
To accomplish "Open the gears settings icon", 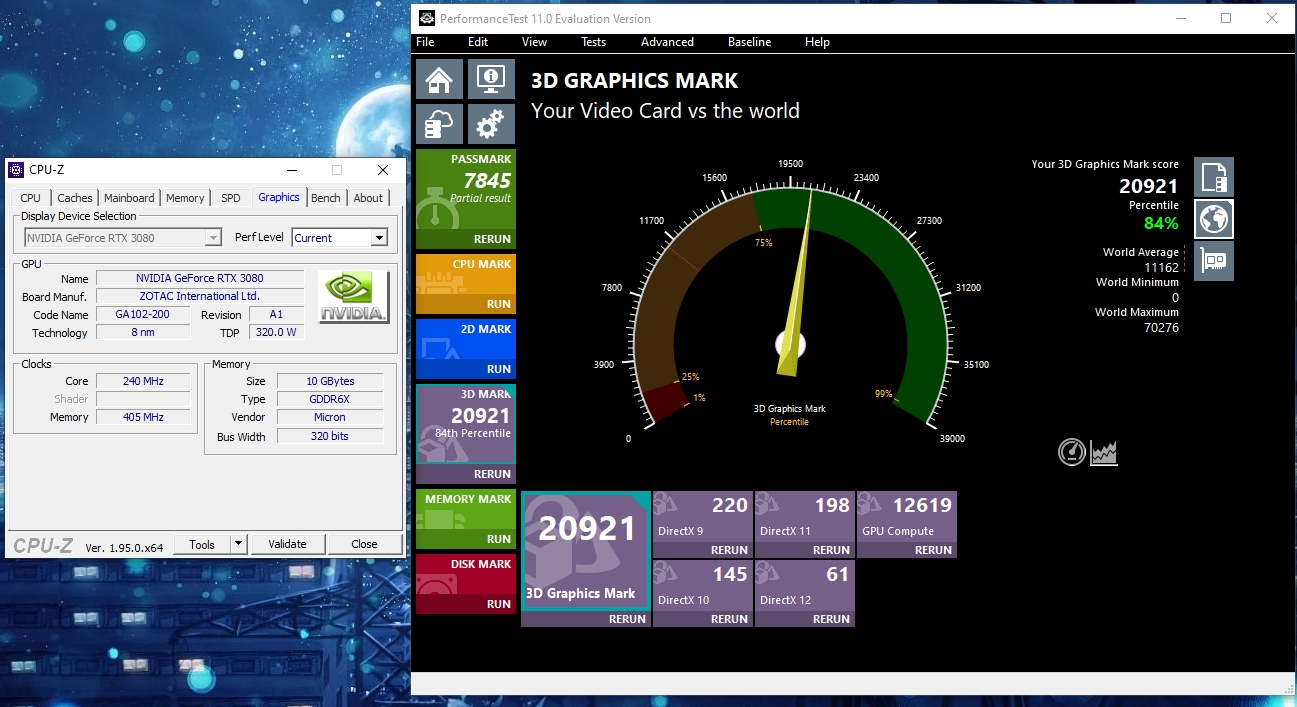I will [x=491, y=124].
